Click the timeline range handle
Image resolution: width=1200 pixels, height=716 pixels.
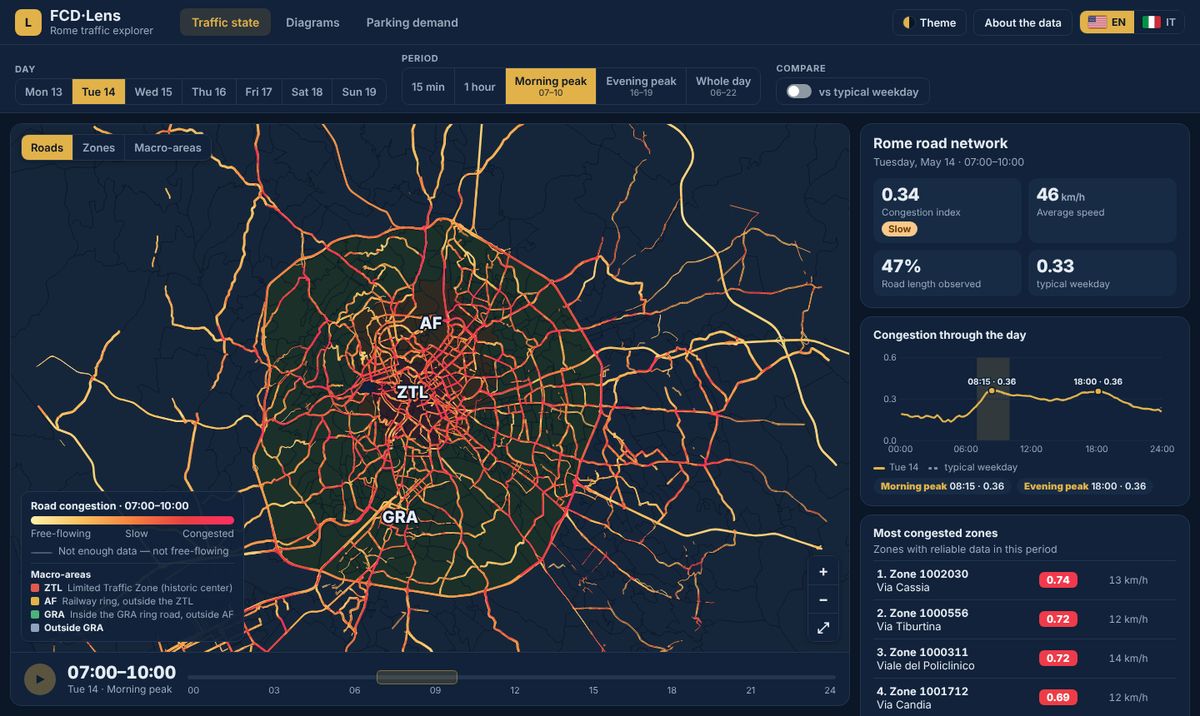(417, 677)
